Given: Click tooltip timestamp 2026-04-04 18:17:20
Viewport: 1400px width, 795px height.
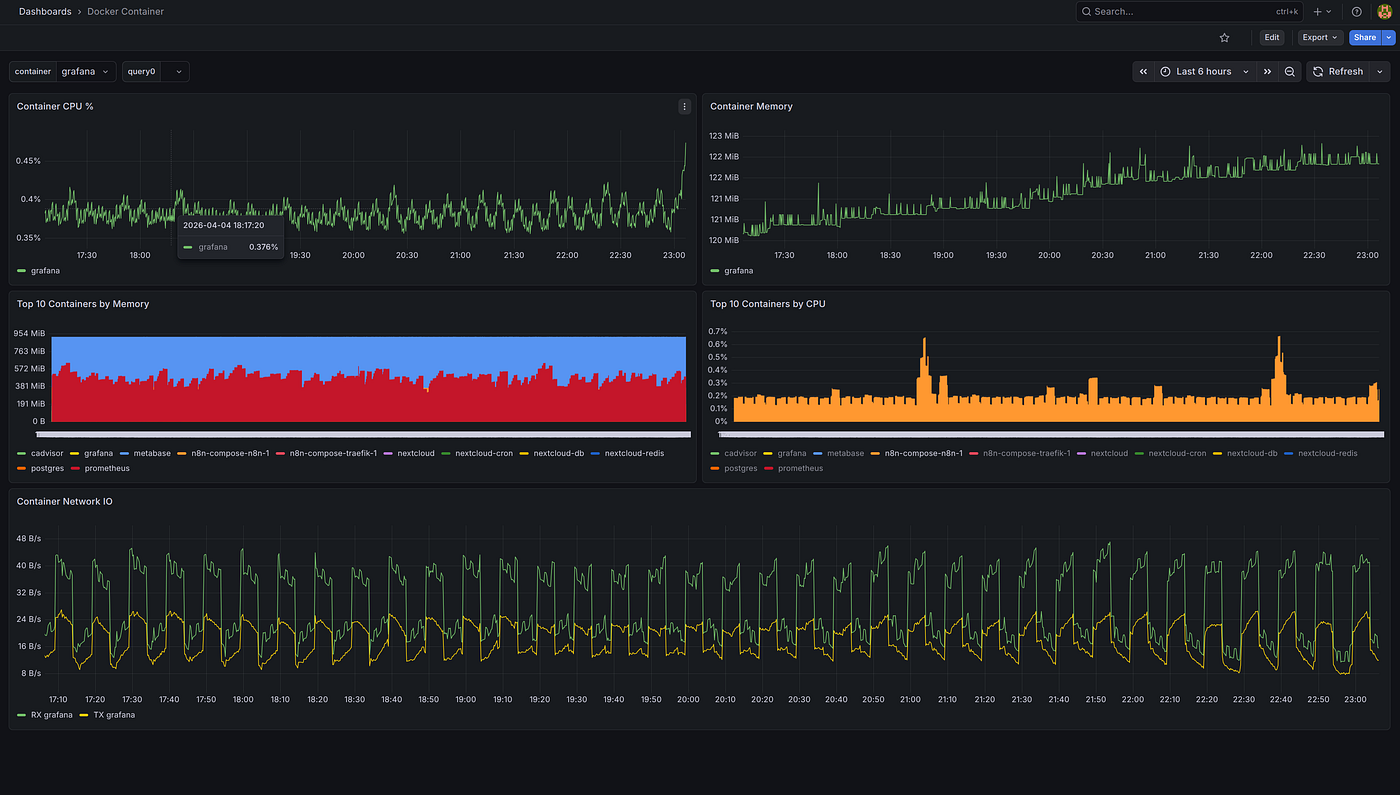Looking at the screenshot, I should pyautogui.click(x=223, y=226).
